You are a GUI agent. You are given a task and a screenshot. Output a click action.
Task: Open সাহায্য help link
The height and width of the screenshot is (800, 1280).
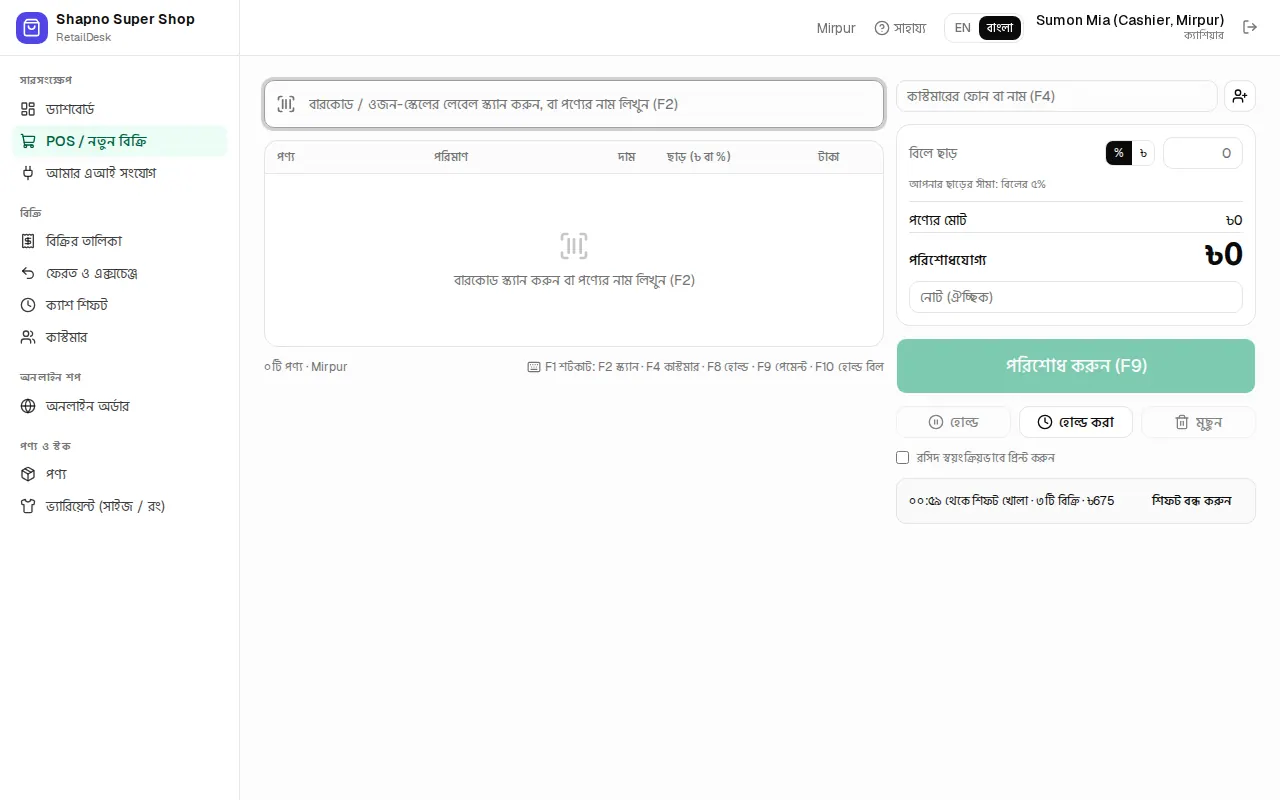[x=900, y=28]
